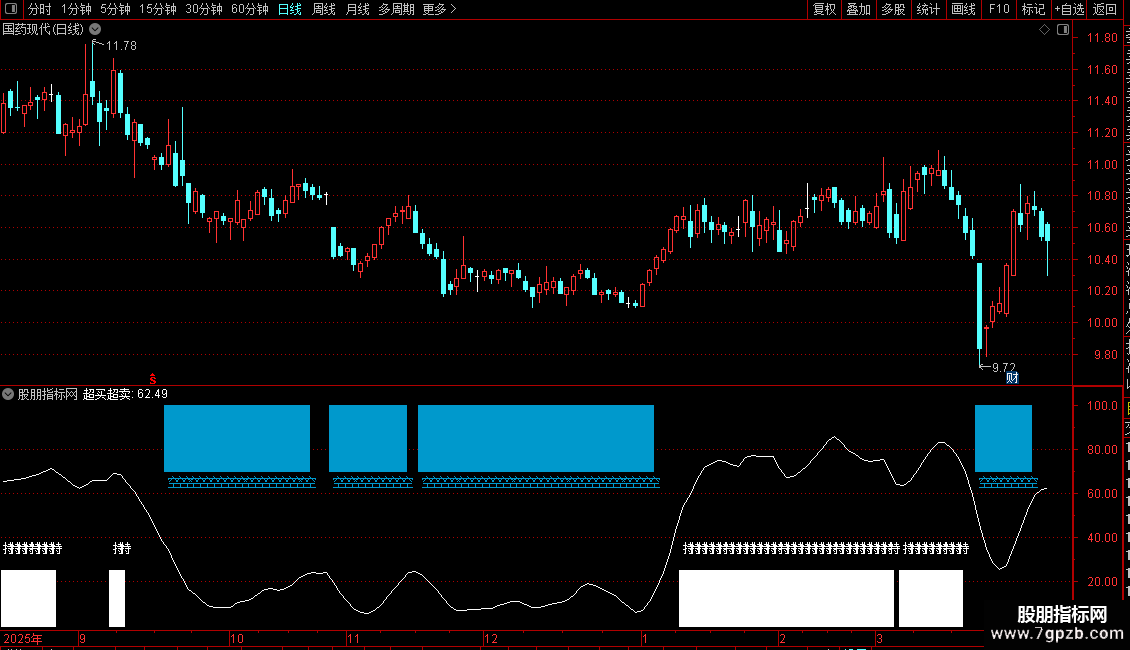Image resolution: width=1130 pixels, height=650 pixels.
Task: Click the 财 finance marker icon
Action: (x=1012, y=378)
